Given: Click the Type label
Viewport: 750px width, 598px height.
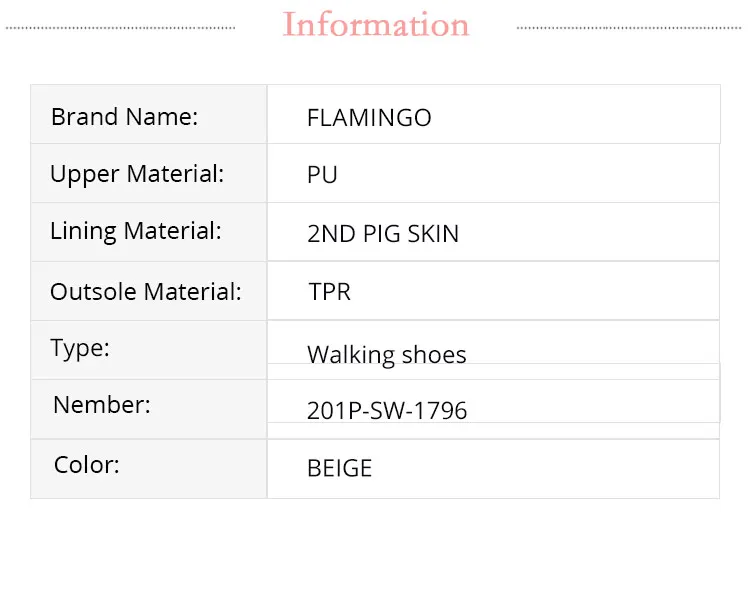Looking at the screenshot, I should coord(80,348).
